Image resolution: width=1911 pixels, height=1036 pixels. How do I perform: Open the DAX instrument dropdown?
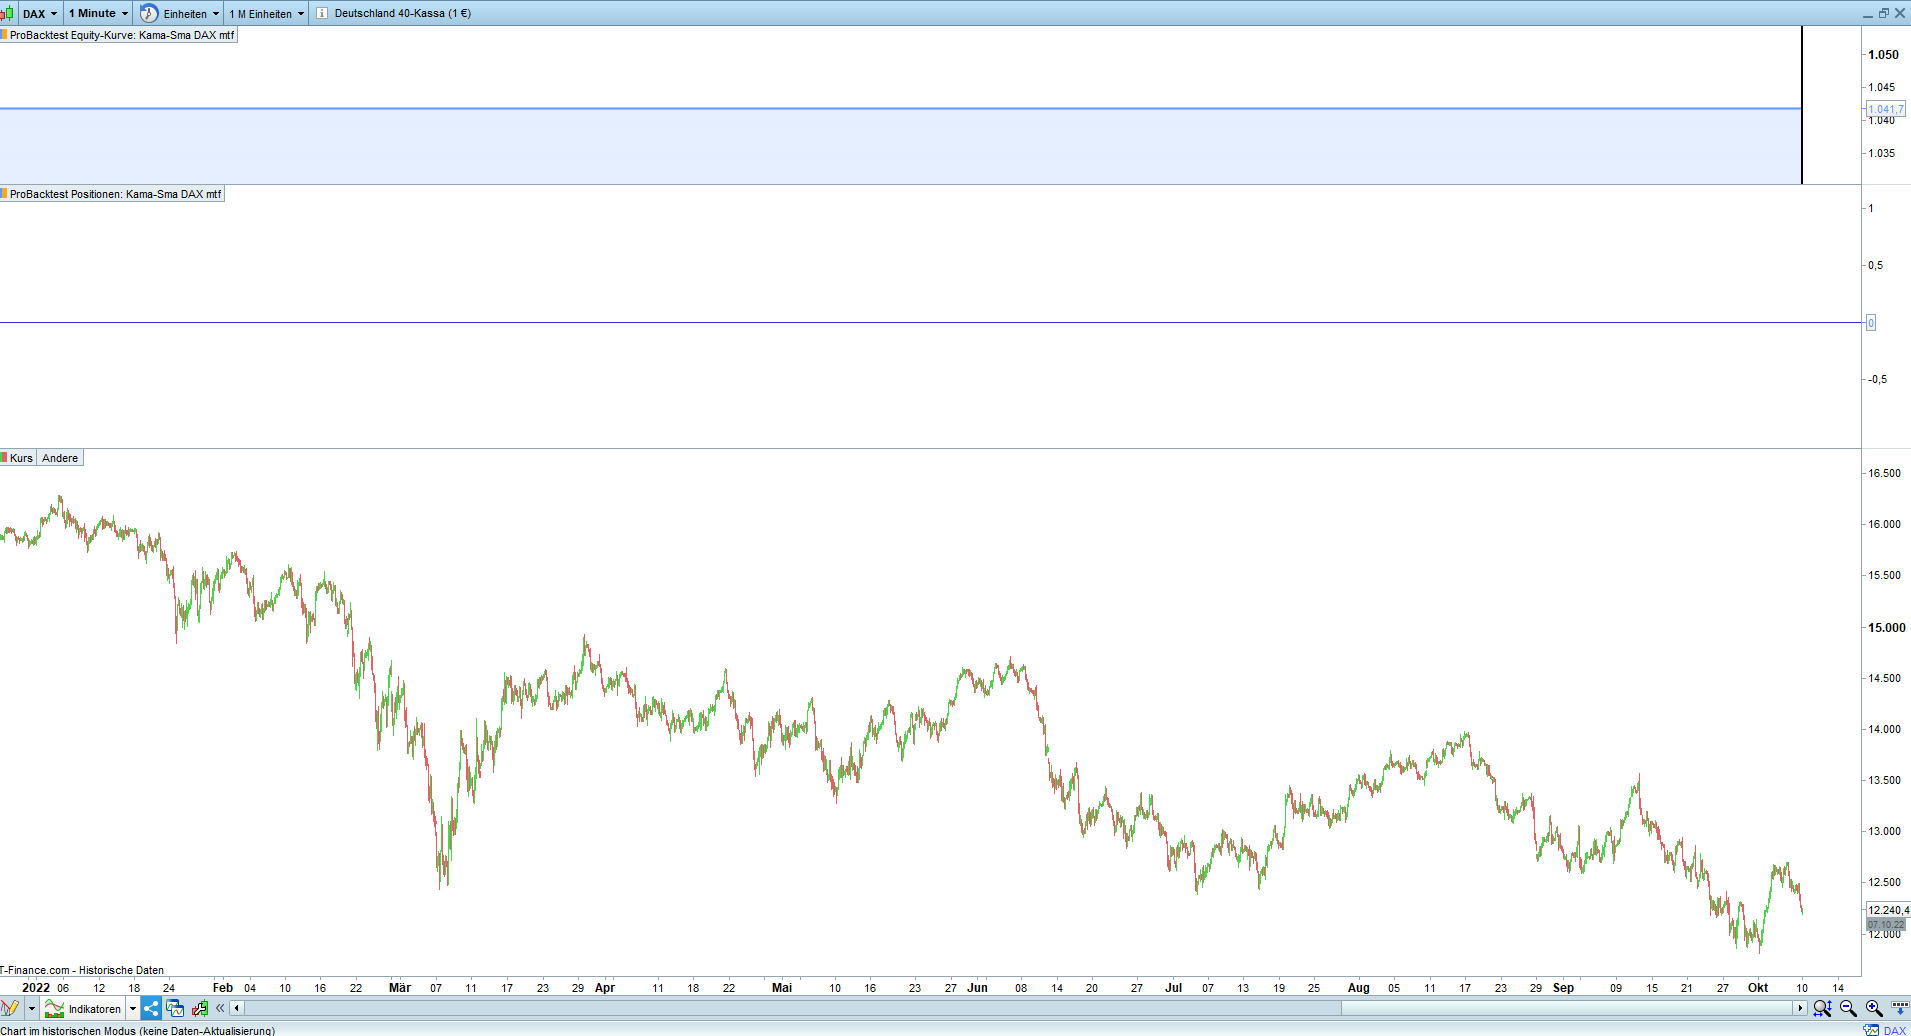[40, 14]
